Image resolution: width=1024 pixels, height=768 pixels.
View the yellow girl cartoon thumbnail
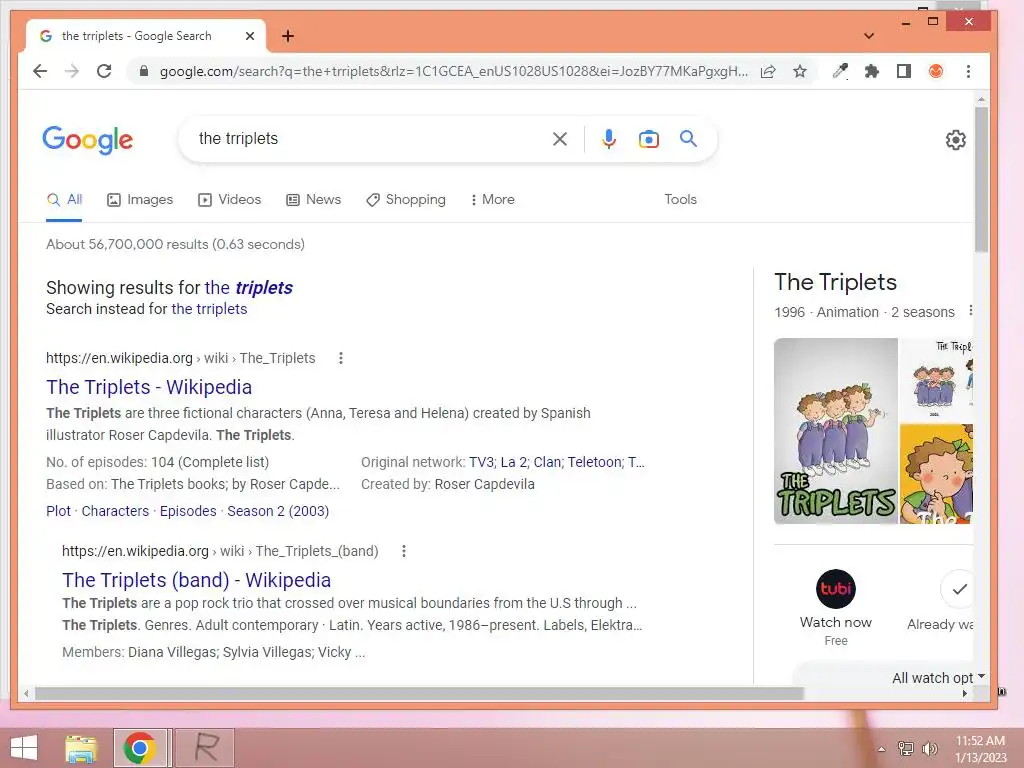[x=936, y=473]
